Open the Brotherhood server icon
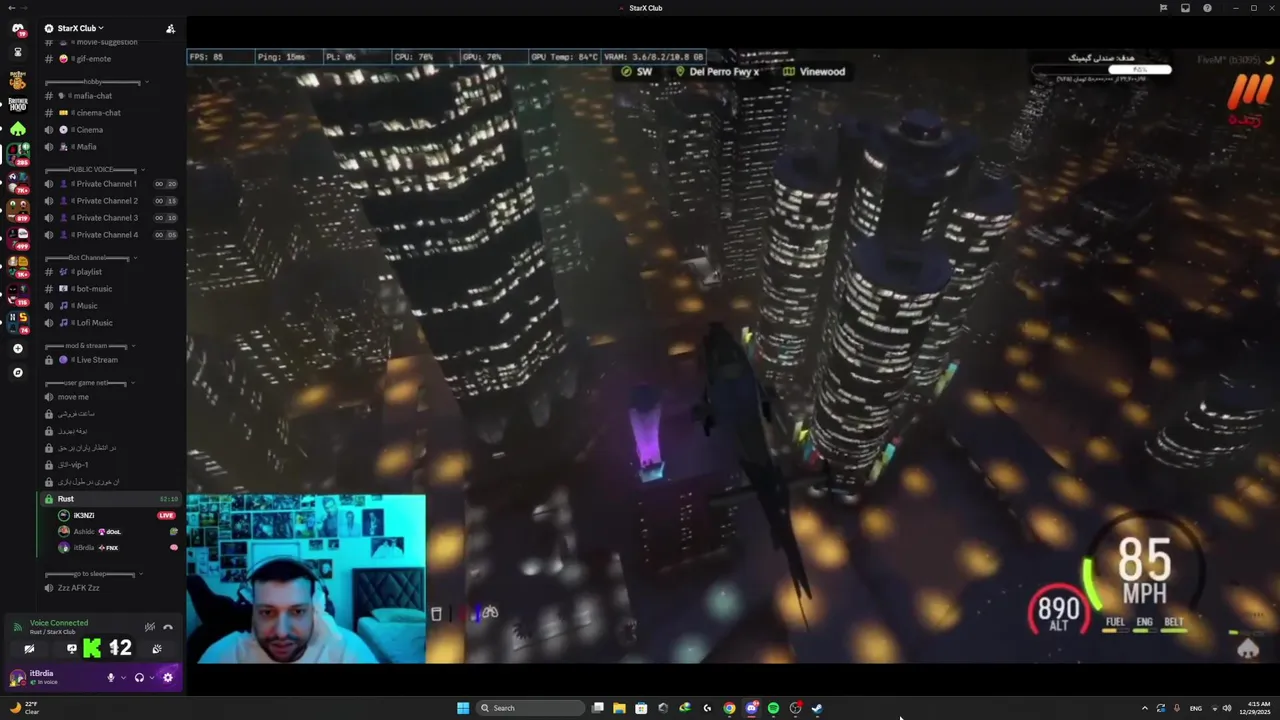 click(x=17, y=104)
